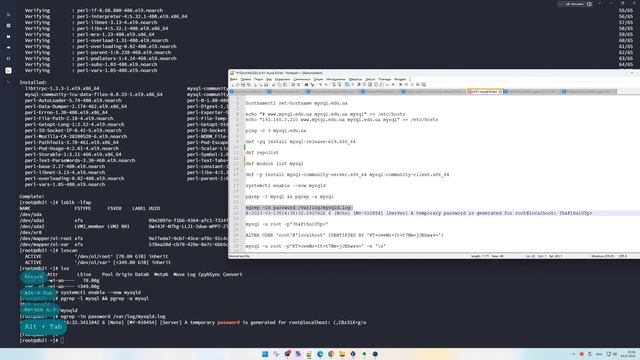640x360 pixels.
Task: Click the highlighted egrep password line in Notepad++
Action: click(x=298, y=208)
